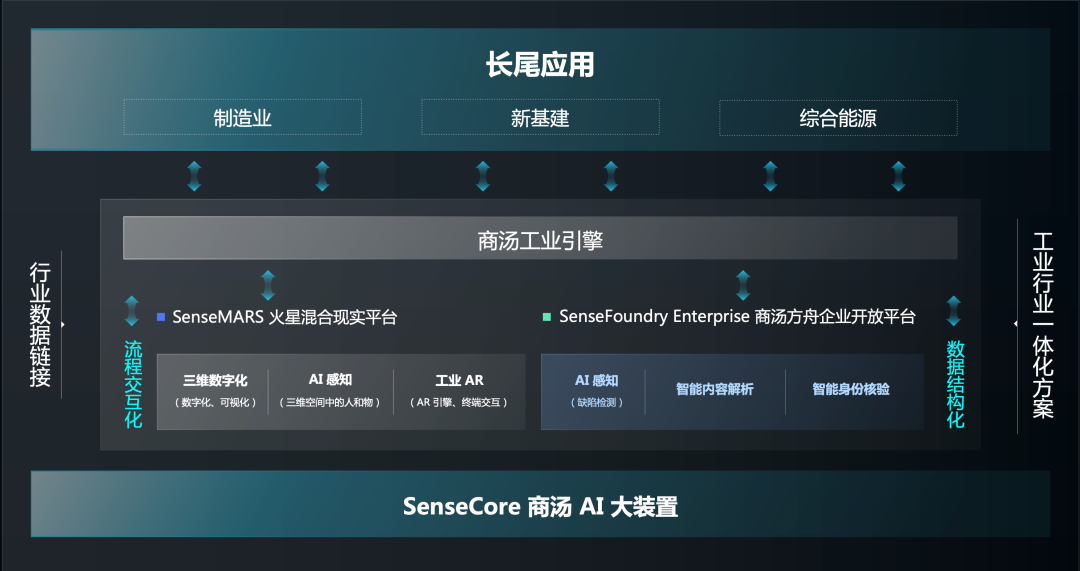Click the 长尾应用 heading
Viewport: 1080px width, 571px height.
click(540, 65)
